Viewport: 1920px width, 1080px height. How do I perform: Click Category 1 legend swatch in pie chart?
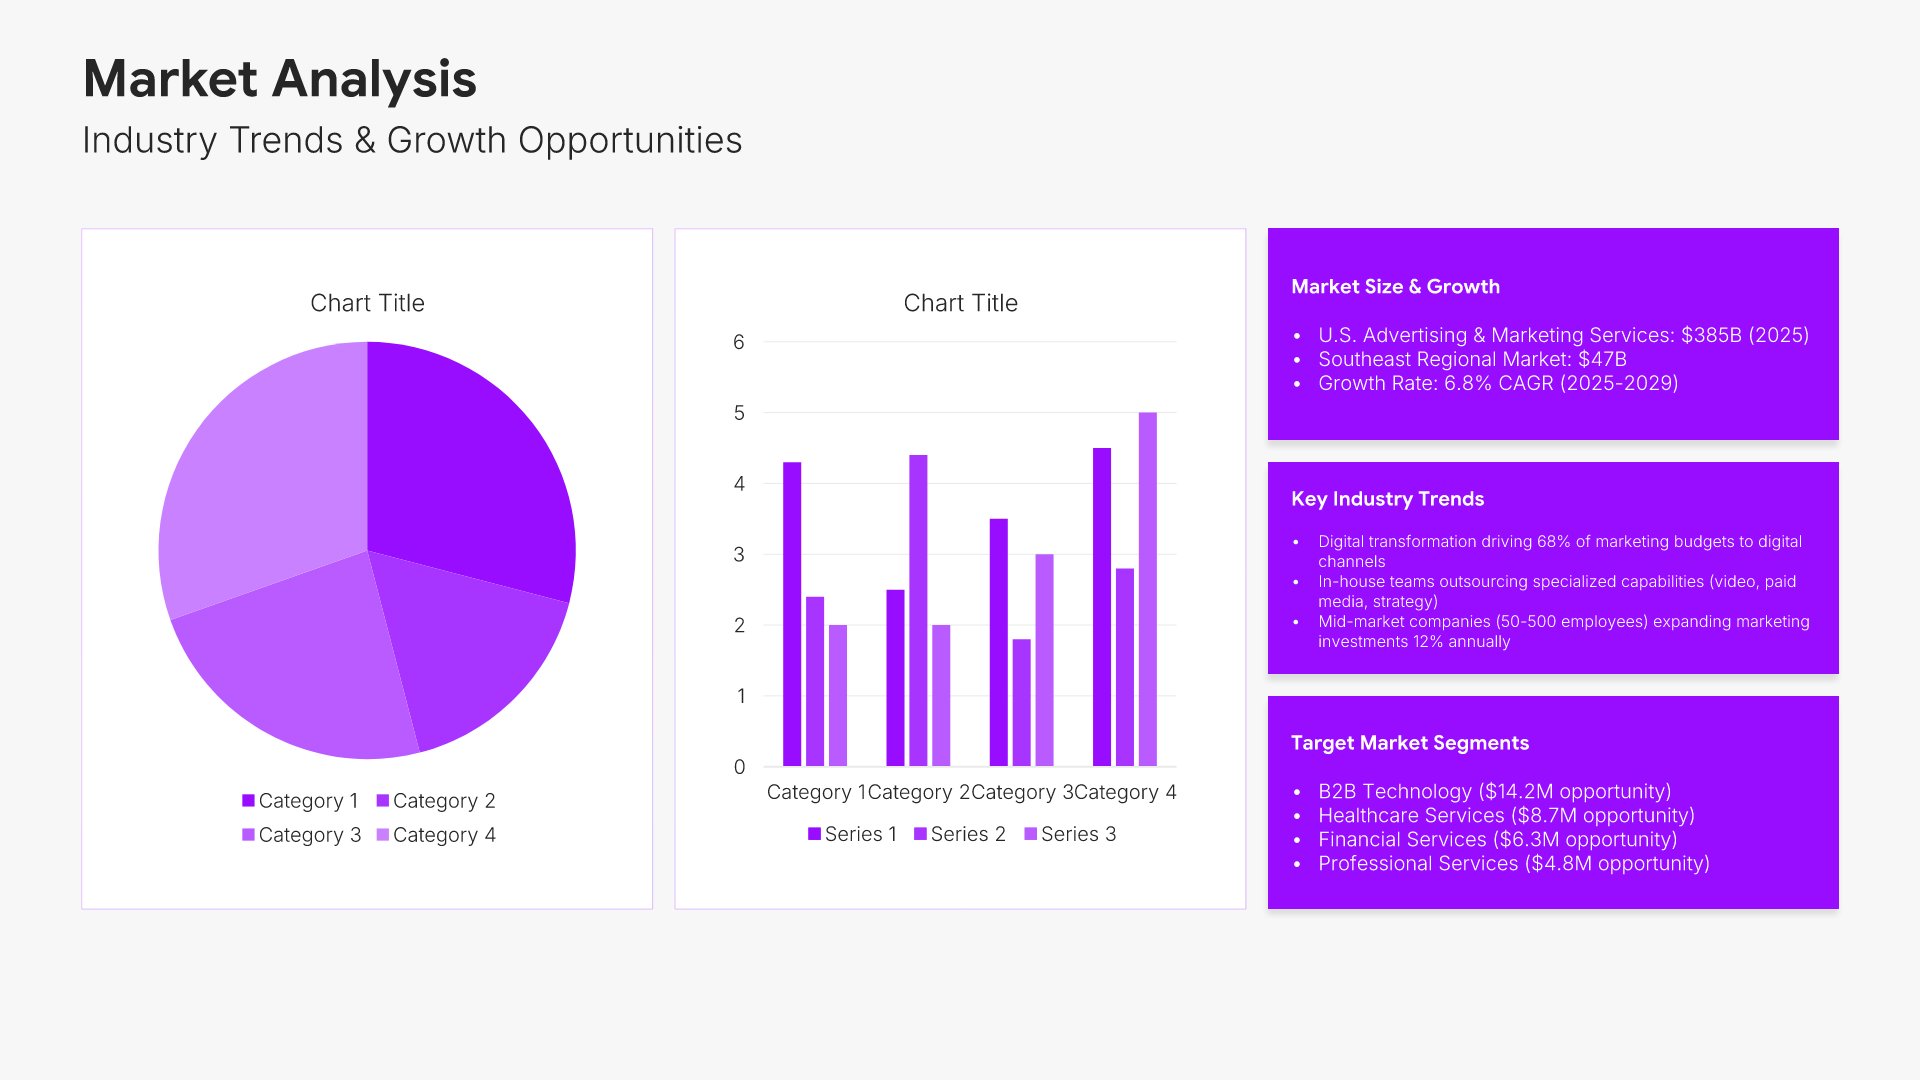point(248,801)
